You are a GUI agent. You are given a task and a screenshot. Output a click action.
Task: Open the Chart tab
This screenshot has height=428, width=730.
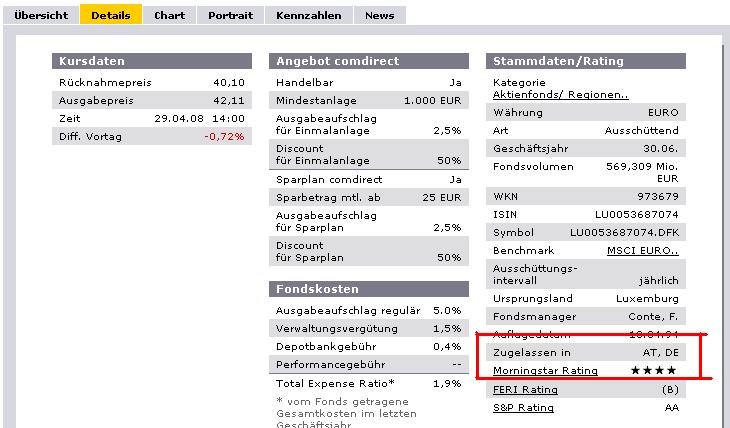[170, 15]
